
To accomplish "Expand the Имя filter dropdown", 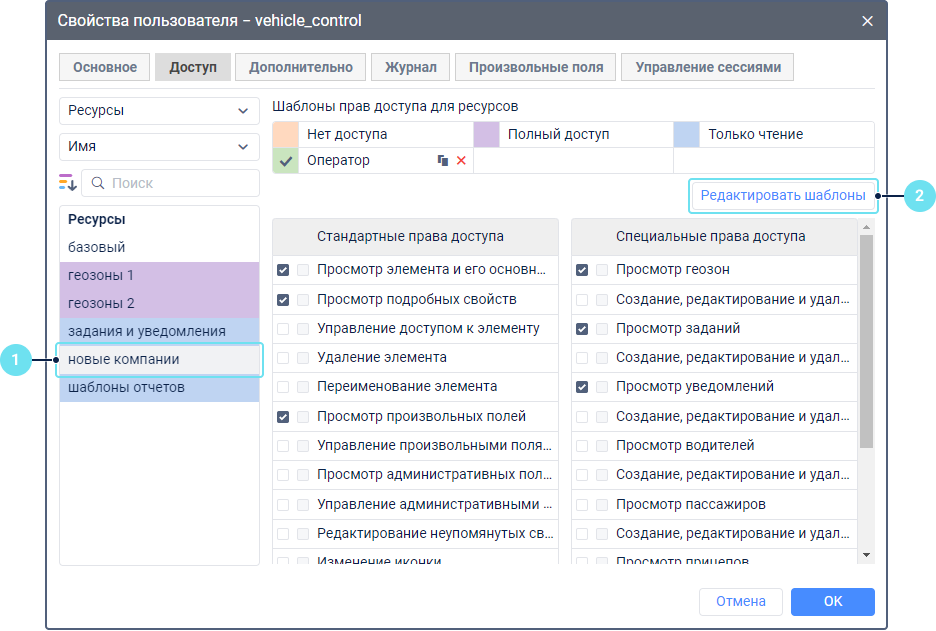I will 159,146.
